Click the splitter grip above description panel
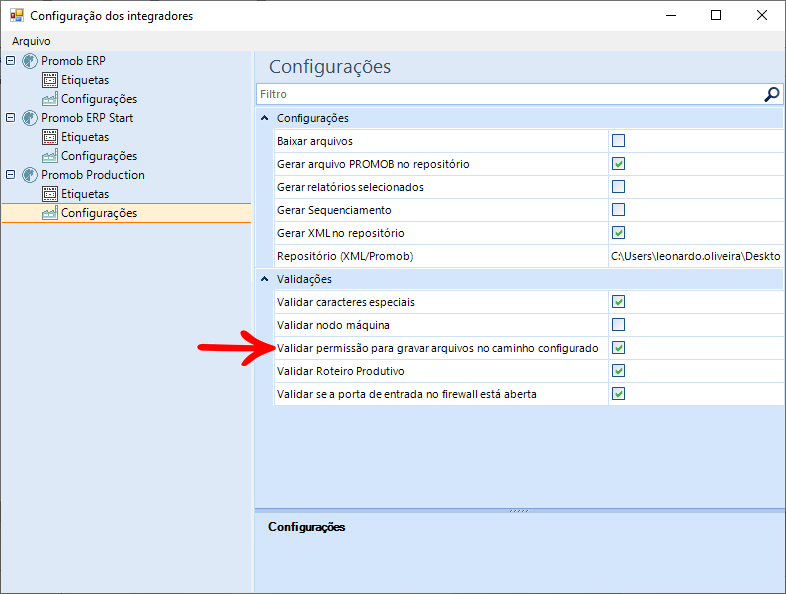This screenshot has width=786, height=594. click(x=519, y=510)
